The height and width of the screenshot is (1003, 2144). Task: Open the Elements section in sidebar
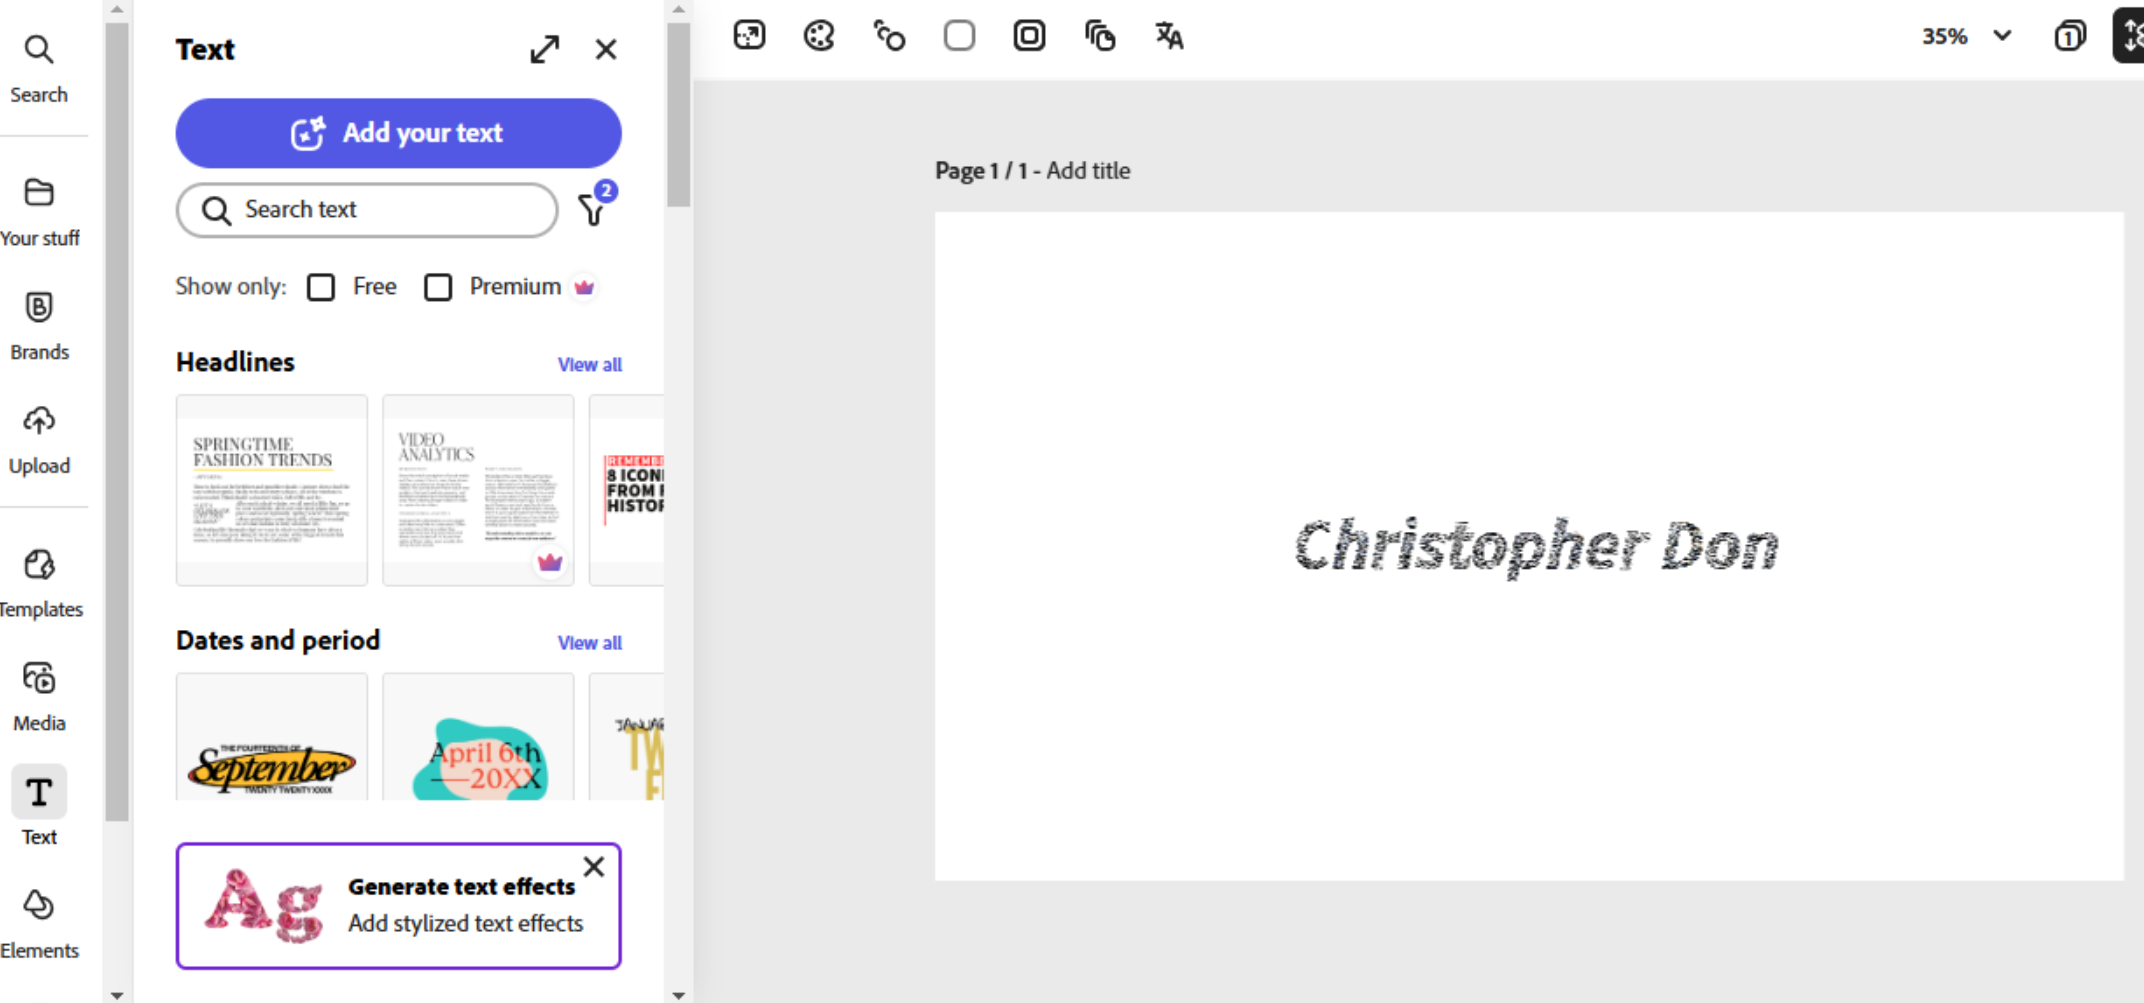pyautogui.click(x=40, y=918)
